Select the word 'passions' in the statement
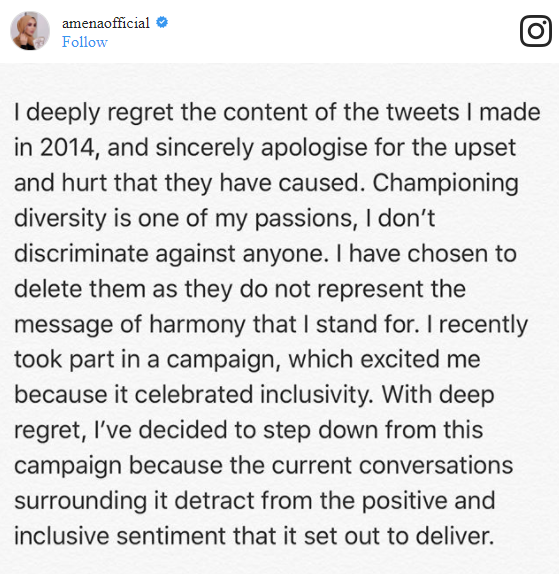Screen dimensions: 559x574 click(305, 219)
